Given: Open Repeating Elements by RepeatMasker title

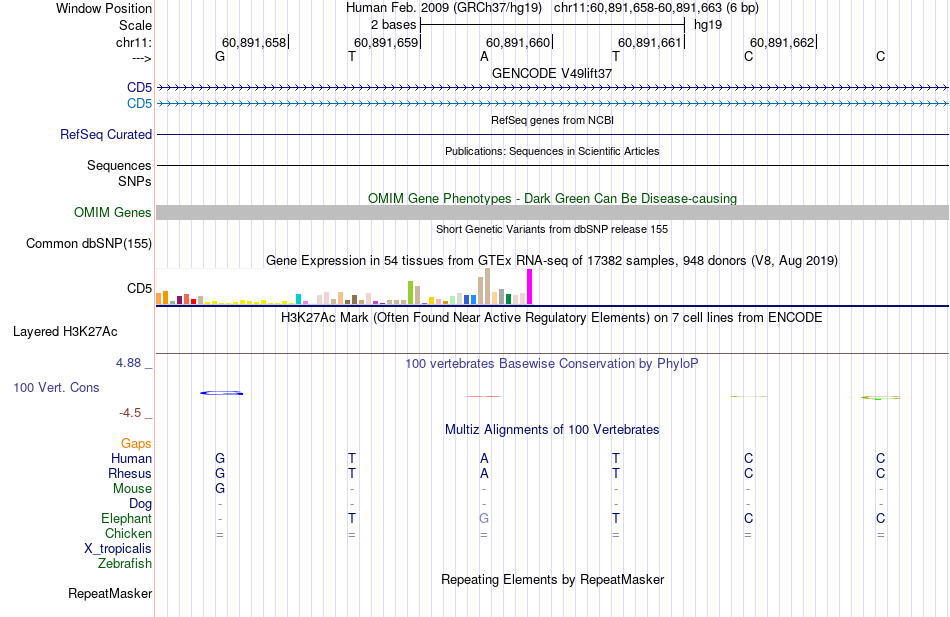Looking at the screenshot, I should tap(552, 579).
